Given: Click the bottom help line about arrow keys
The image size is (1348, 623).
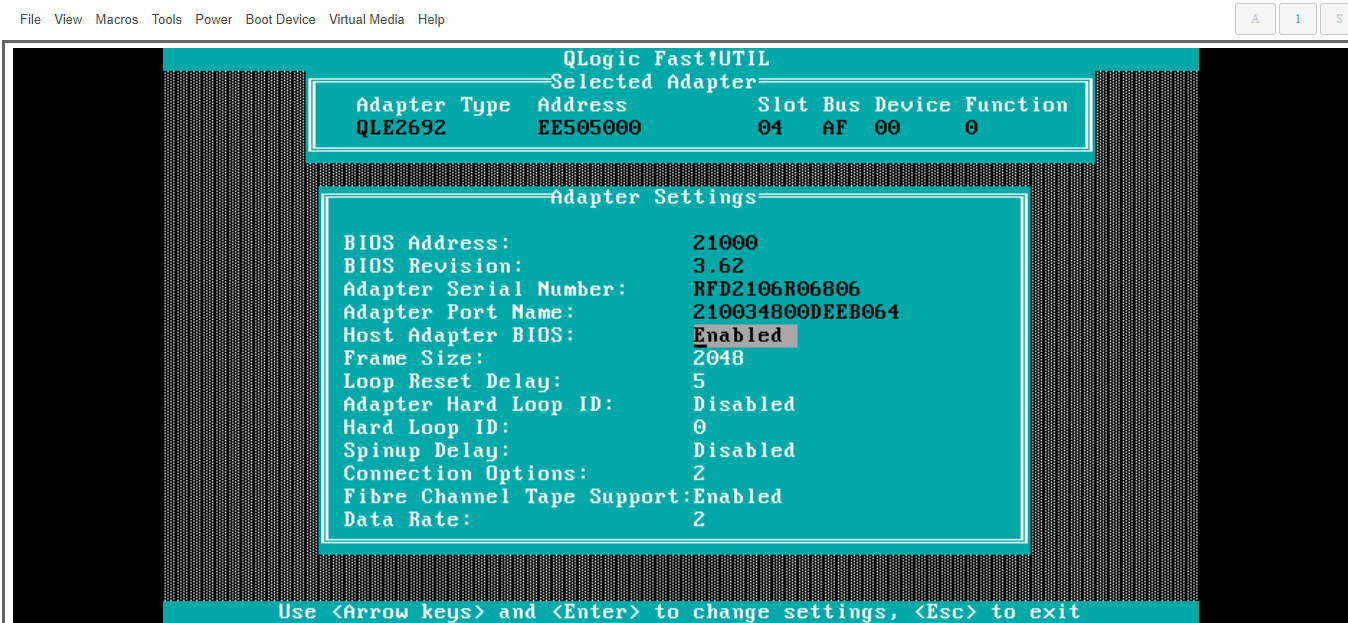Looking at the screenshot, I should coord(680,611).
